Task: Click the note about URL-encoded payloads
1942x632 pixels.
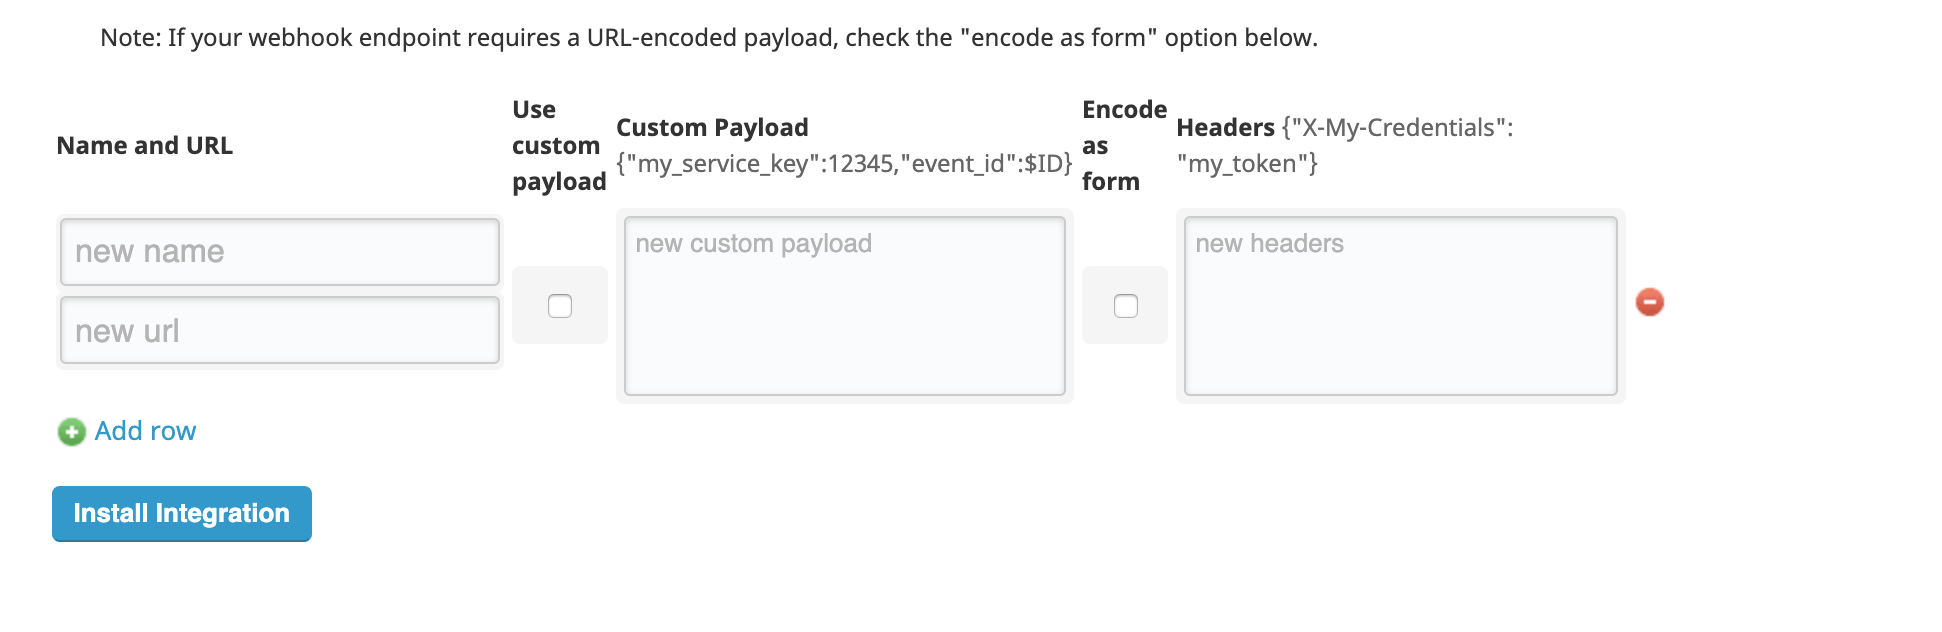Action: [710, 37]
